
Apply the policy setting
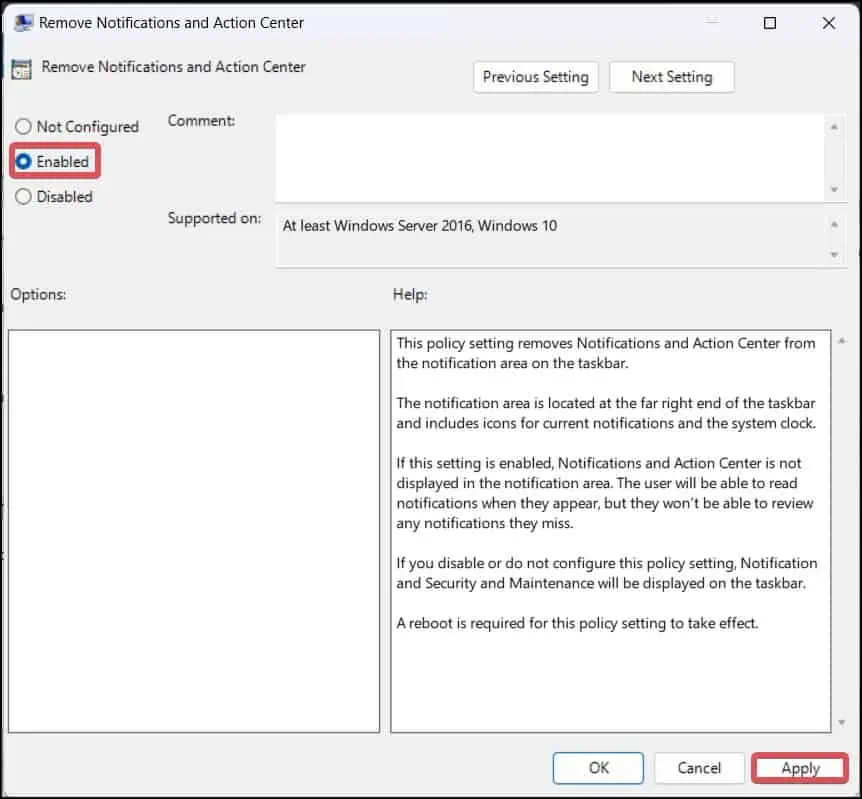pyautogui.click(x=799, y=767)
